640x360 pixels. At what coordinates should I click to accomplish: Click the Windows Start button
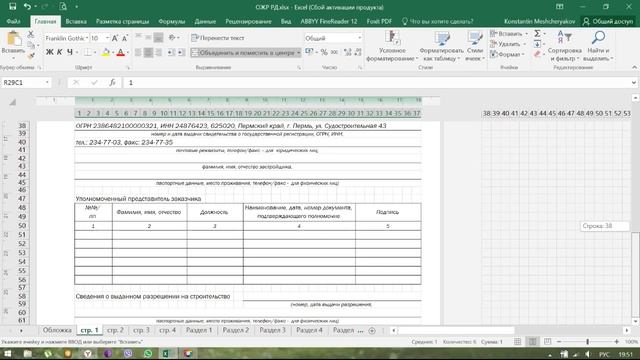tap(7, 353)
